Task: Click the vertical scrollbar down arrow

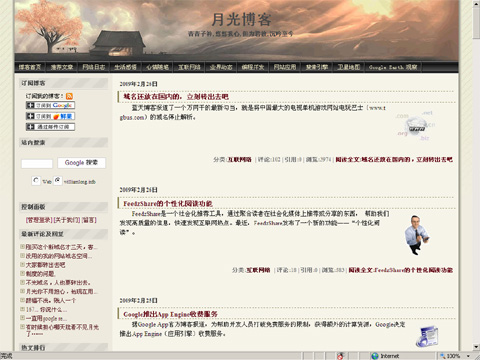Action: click(476, 347)
